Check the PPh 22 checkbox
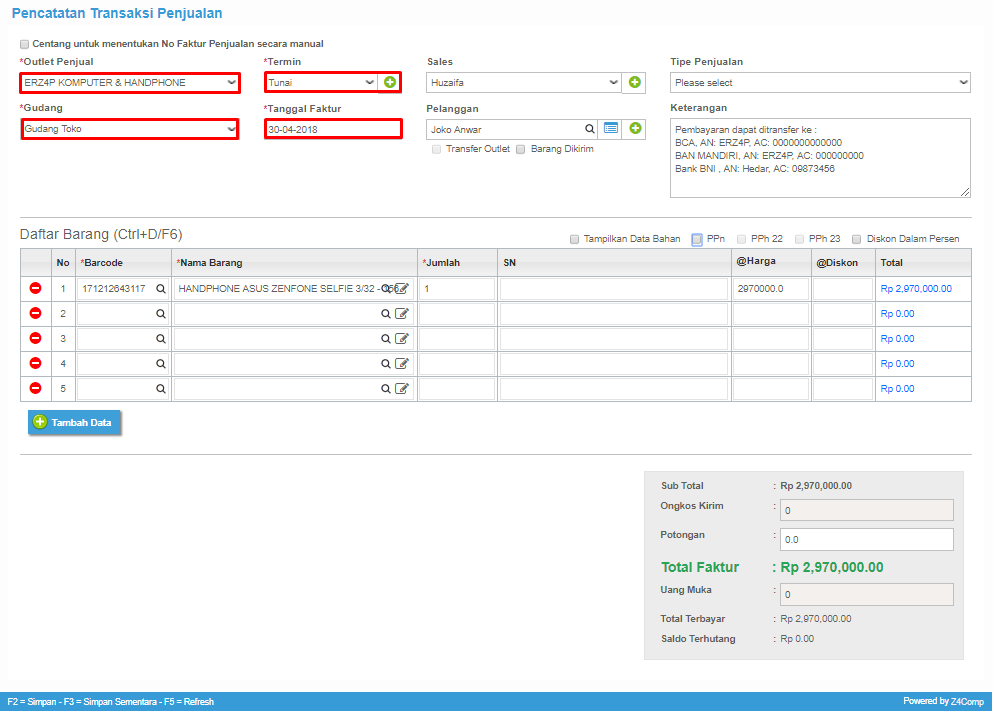The height and width of the screenshot is (711, 993). (742, 239)
